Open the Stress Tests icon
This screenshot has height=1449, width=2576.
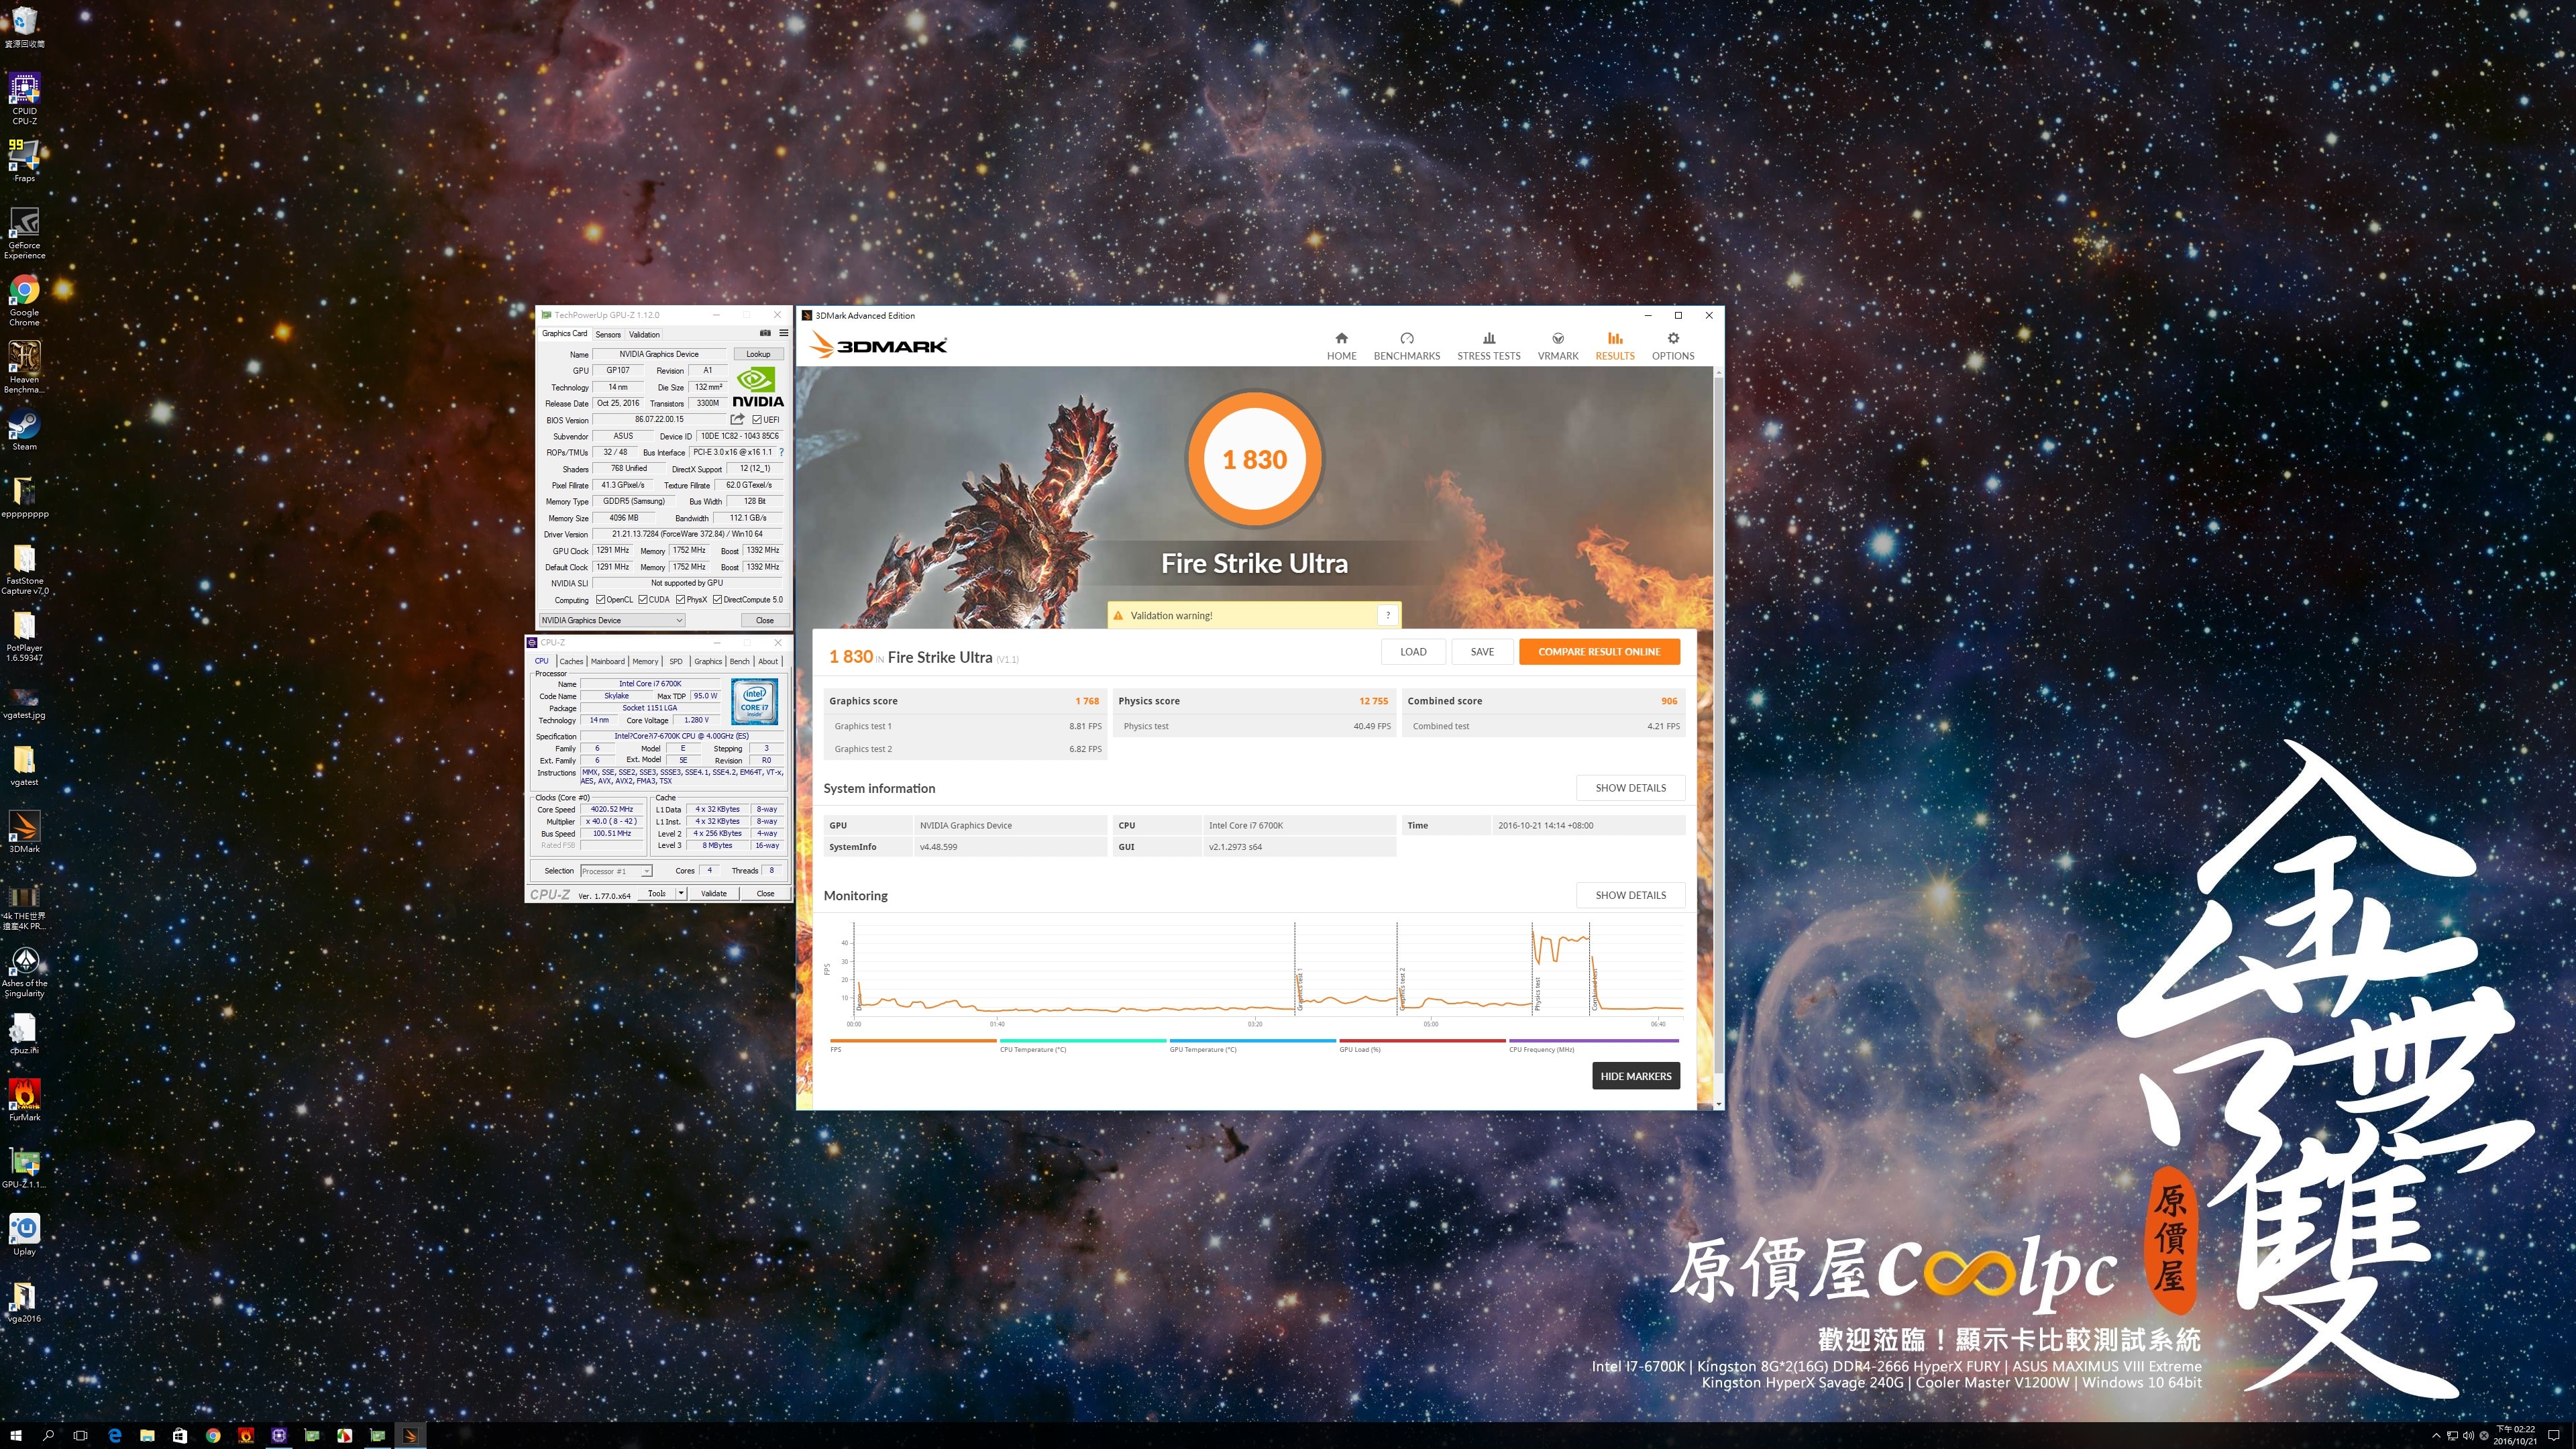click(1488, 339)
